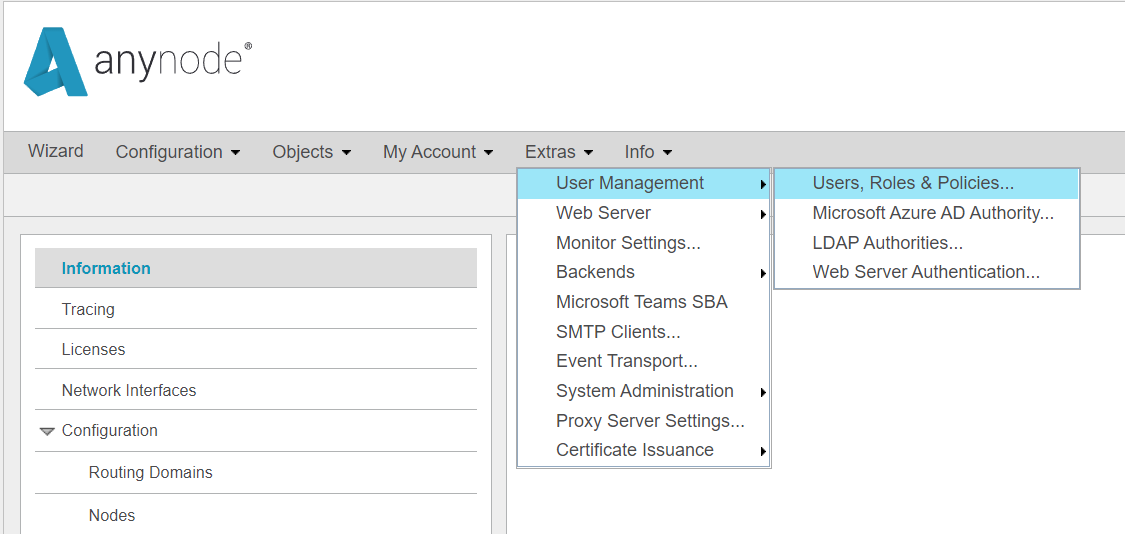
Task: Expand the Web Server submenu
Action: pyautogui.click(x=644, y=213)
